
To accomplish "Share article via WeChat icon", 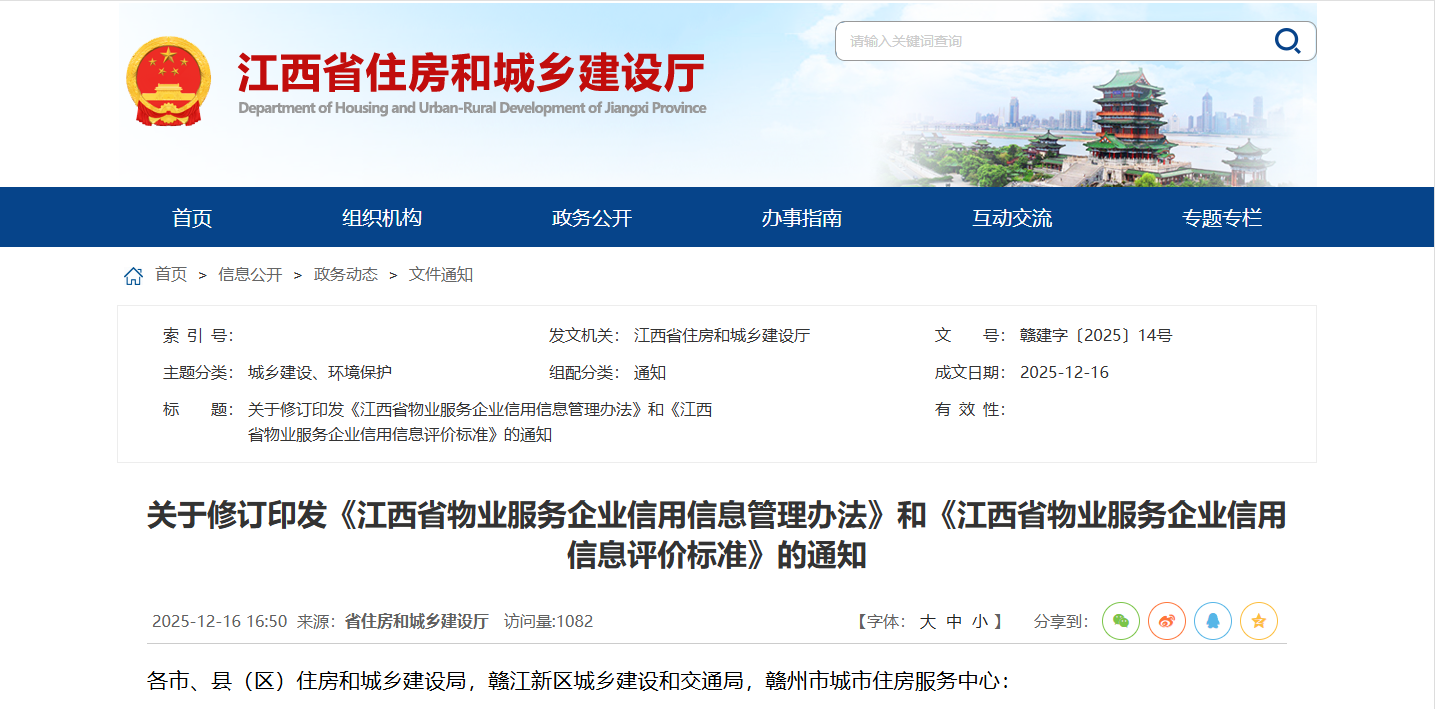I will coord(1121,621).
